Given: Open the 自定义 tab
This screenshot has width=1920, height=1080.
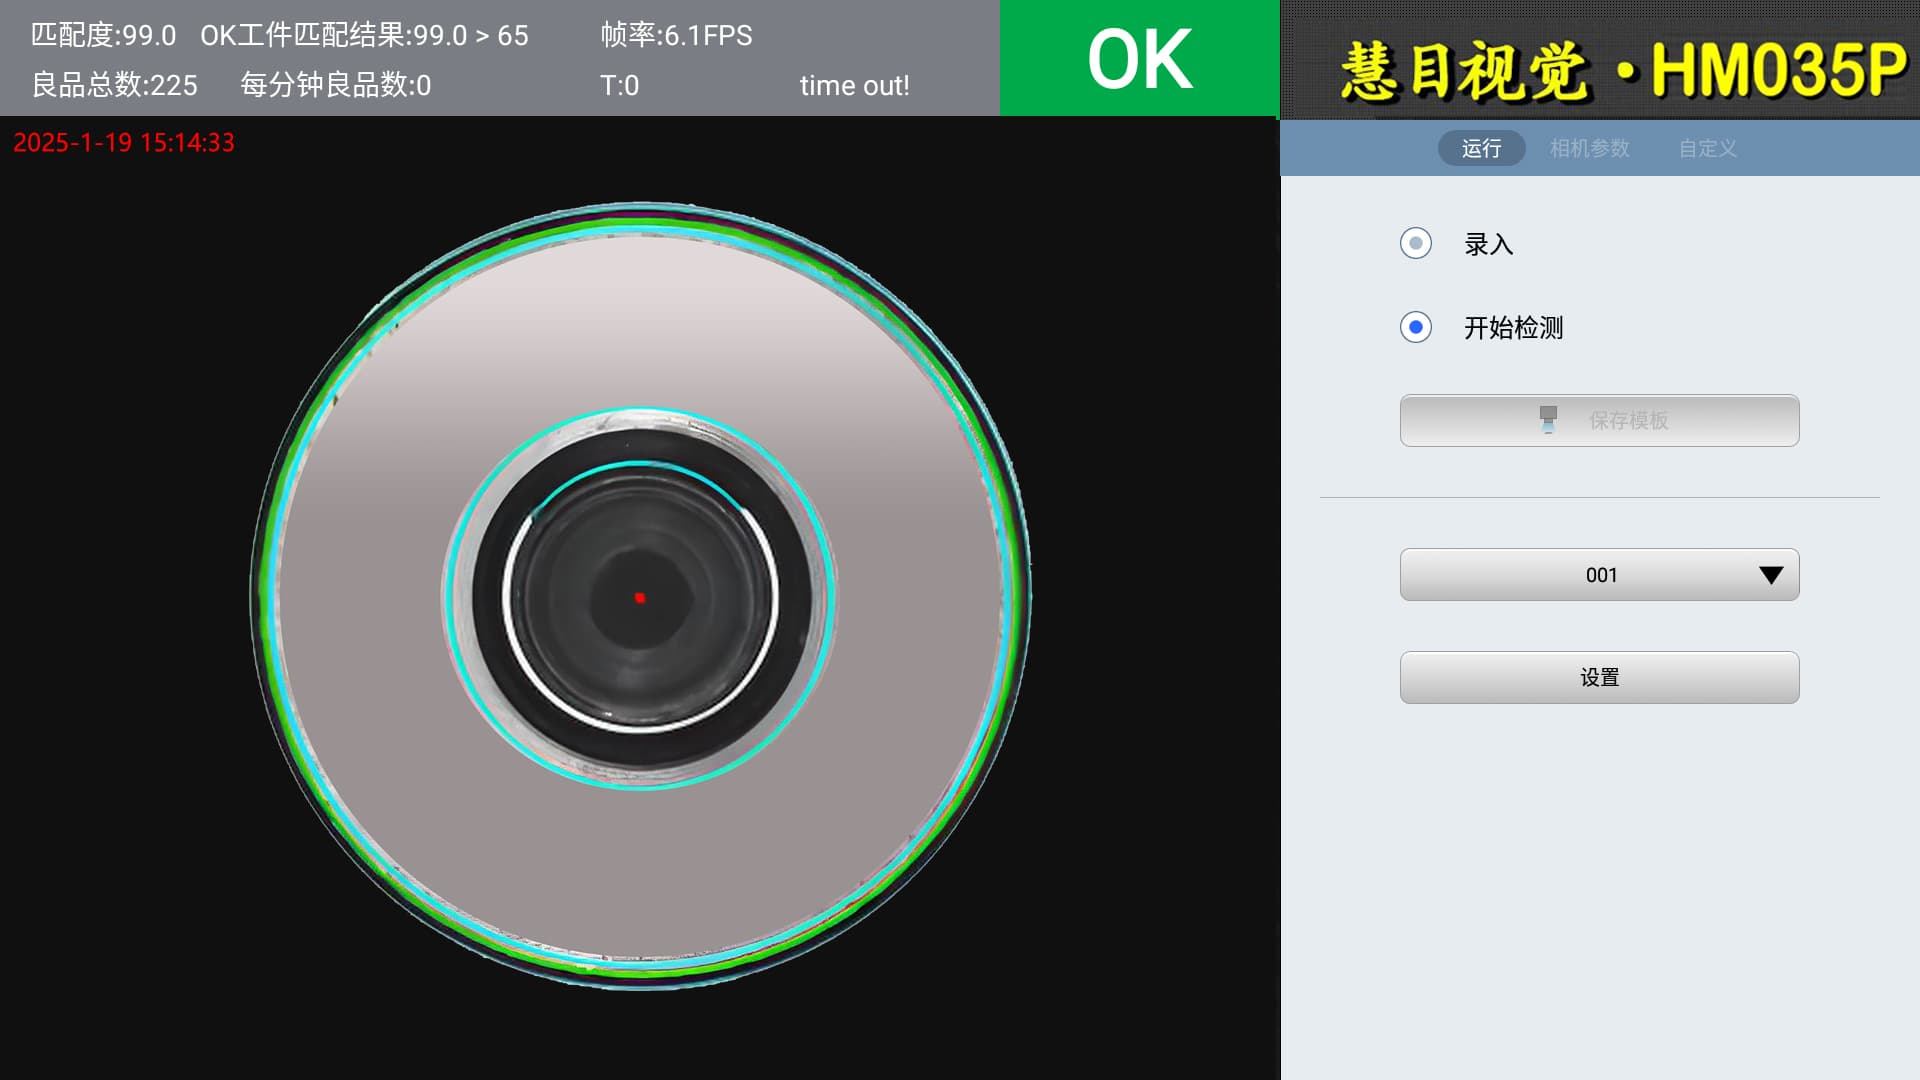Looking at the screenshot, I should [1707, 148].
